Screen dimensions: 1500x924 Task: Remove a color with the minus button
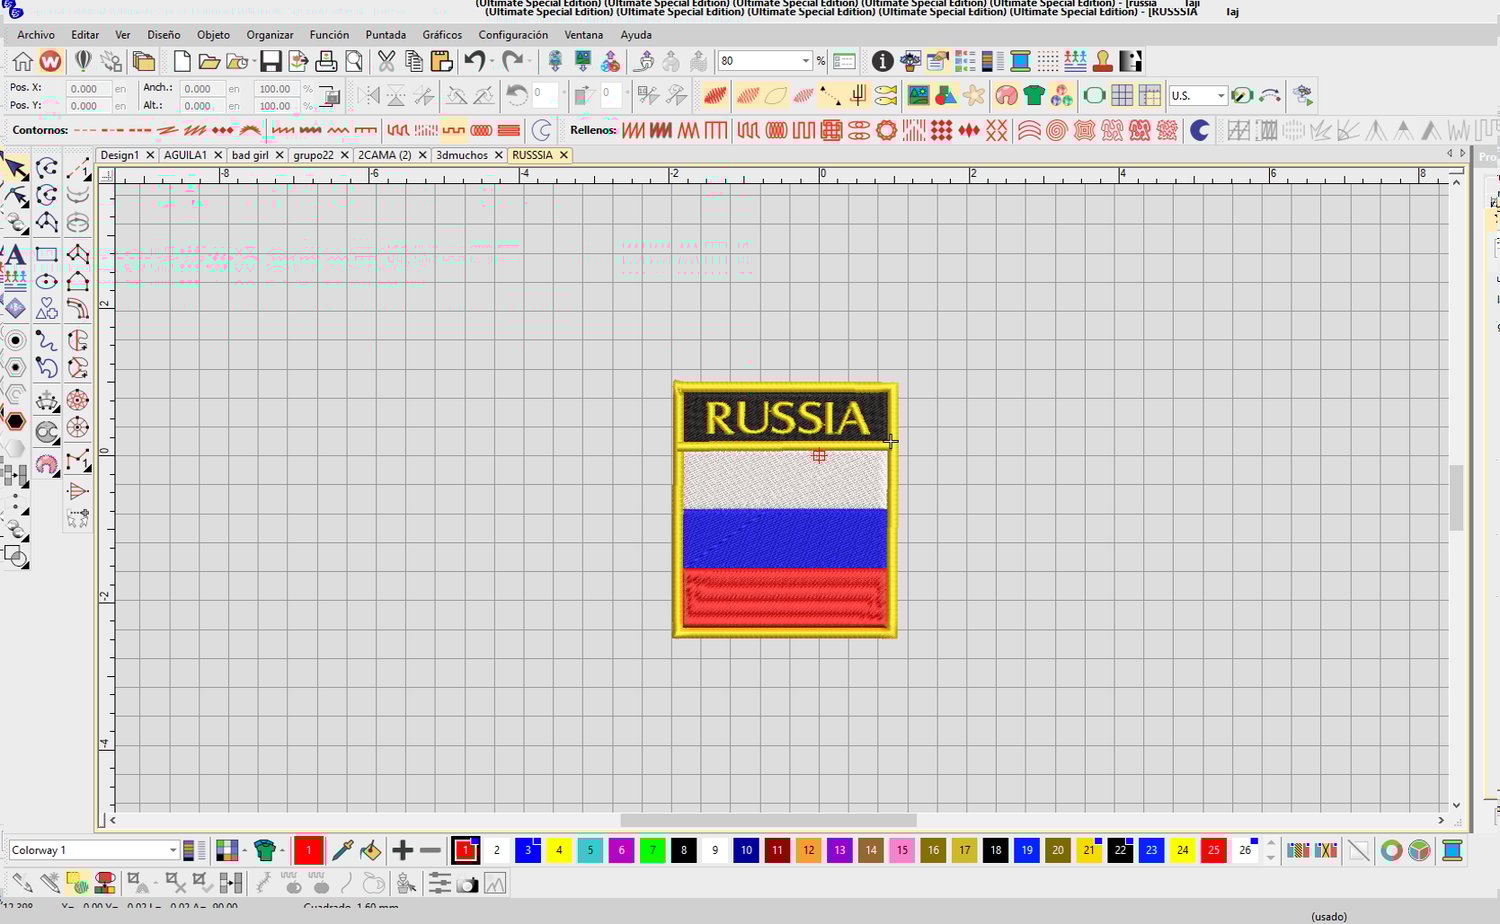[x=431, y=851]
